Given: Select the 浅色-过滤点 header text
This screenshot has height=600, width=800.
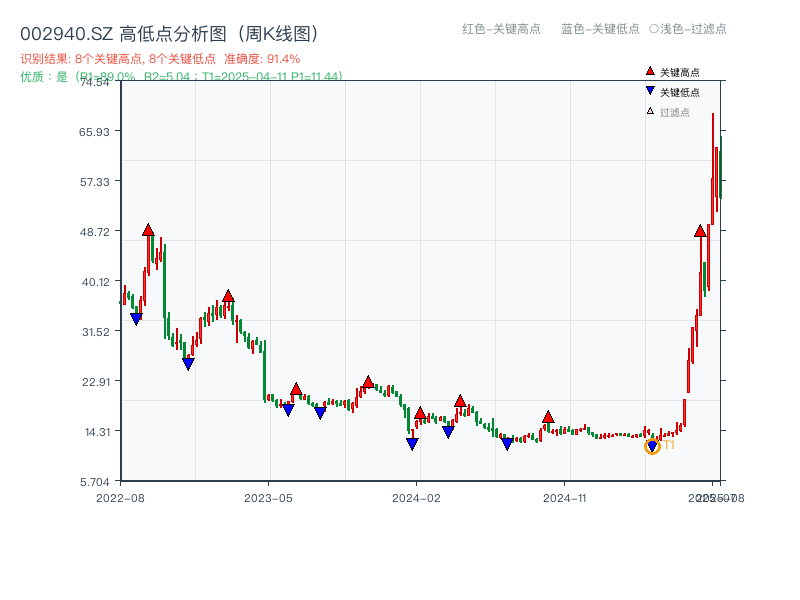Looking at the screenshot, I should pyautogui.click(x=693, y=29).
